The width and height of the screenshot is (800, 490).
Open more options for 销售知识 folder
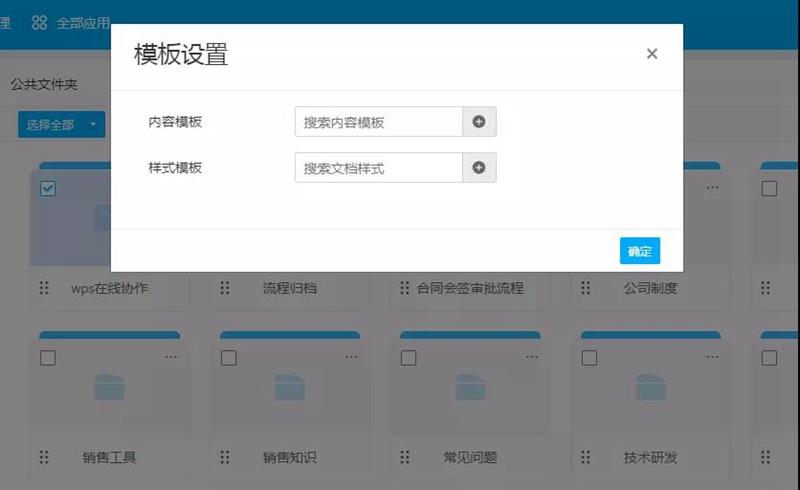352,357
